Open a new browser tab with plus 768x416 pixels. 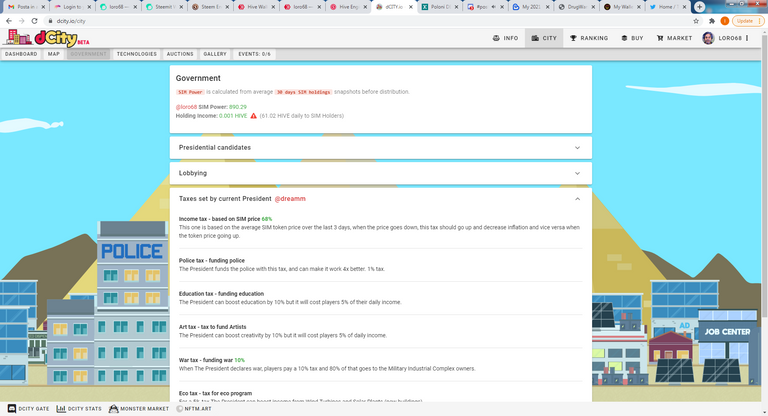pos(699,7)
